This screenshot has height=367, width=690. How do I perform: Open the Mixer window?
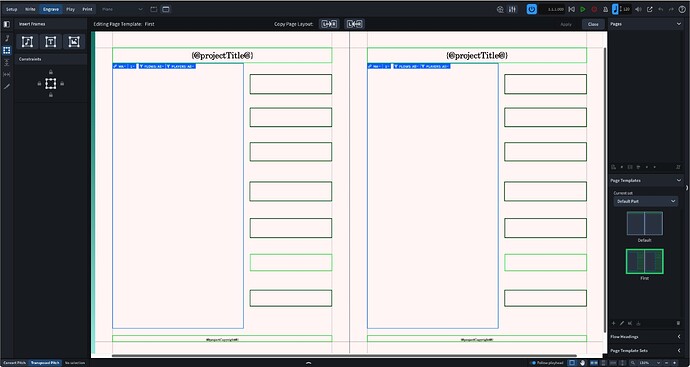click(x=512, y=9)
